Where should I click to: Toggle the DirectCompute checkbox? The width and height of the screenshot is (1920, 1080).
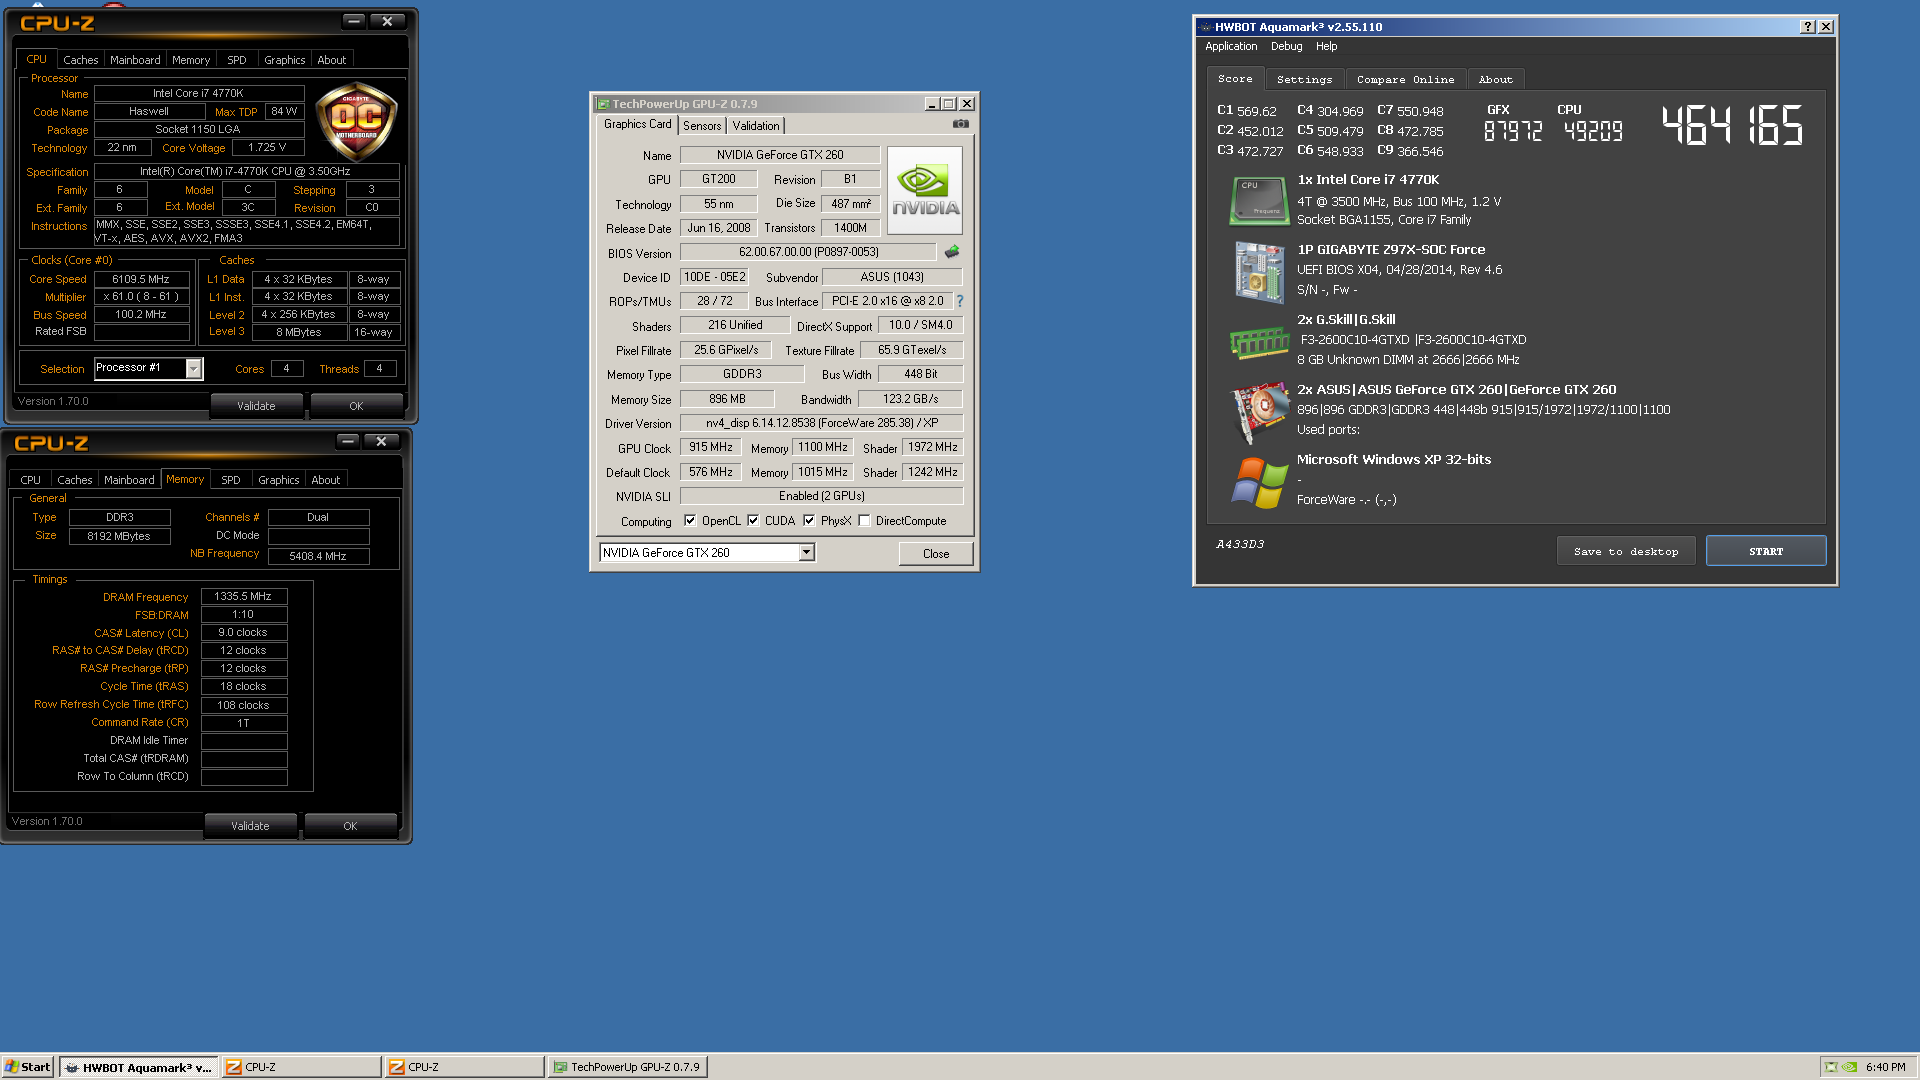pos(864,520)
